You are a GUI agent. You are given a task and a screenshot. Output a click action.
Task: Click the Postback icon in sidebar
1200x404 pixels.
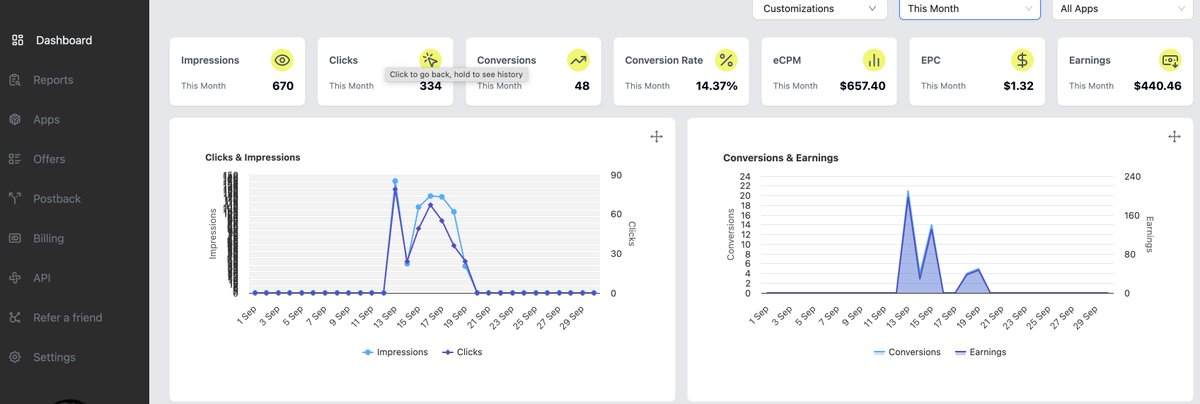(x=15, y=198)
